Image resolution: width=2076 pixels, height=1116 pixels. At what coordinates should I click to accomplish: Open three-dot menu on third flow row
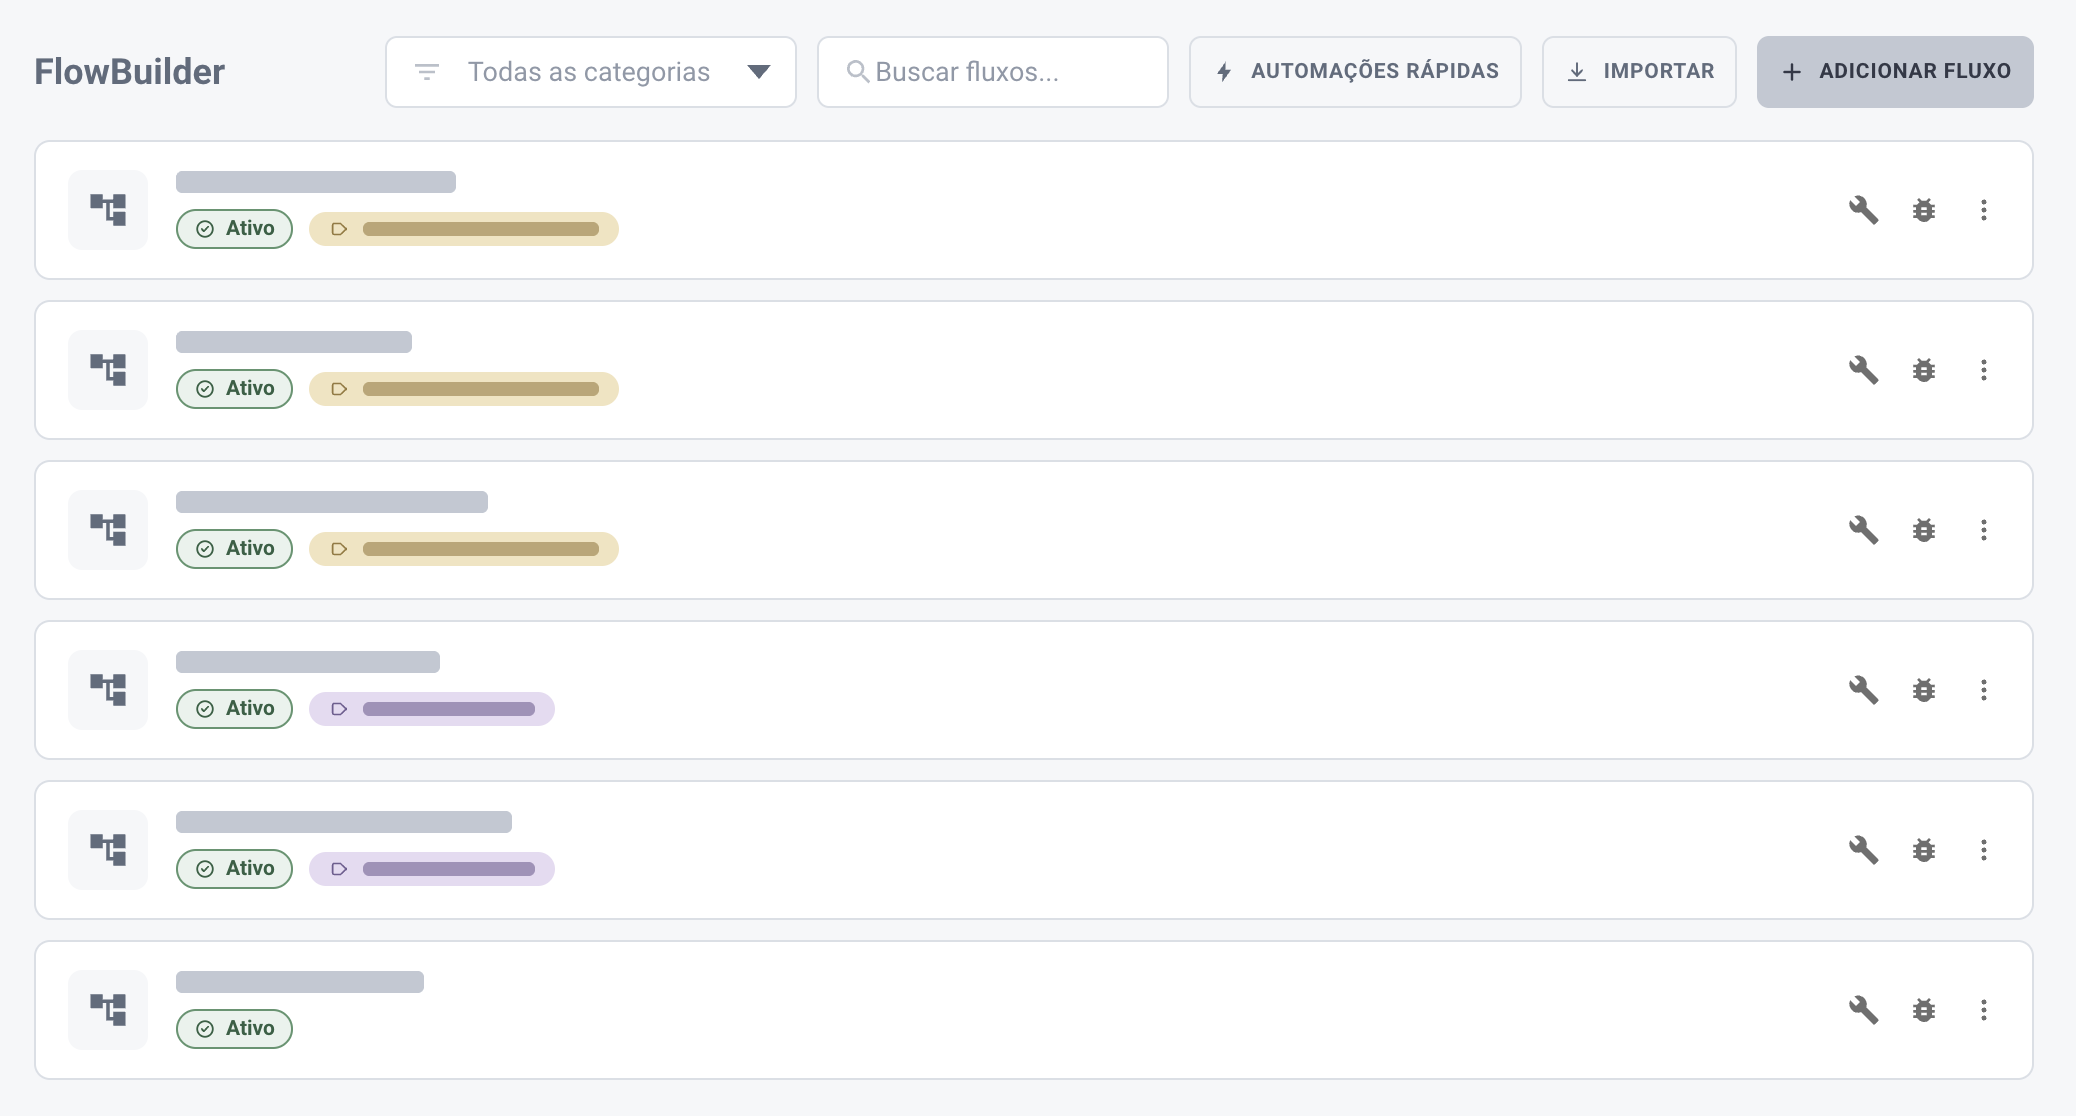pyautogui.click(x=1984, y=530)
